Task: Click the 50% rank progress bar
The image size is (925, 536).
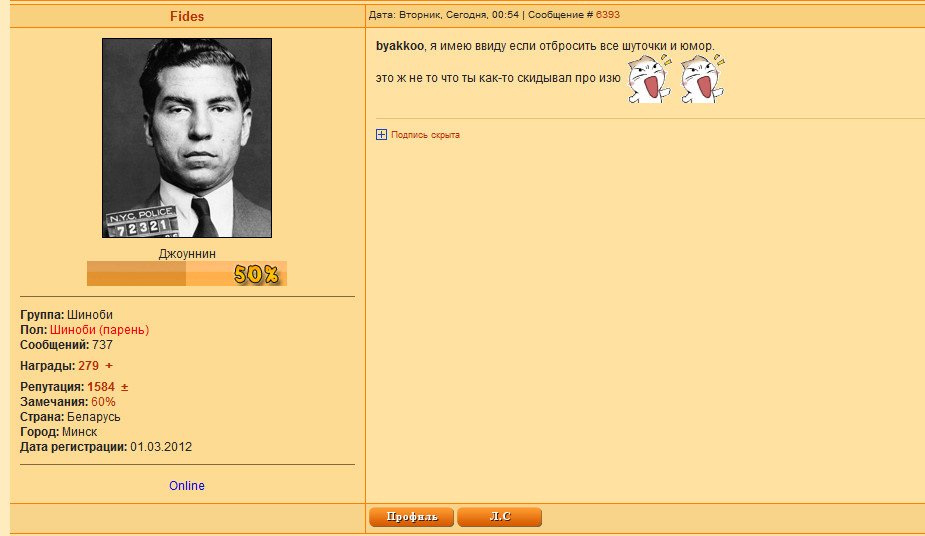Action: point(187,274)
